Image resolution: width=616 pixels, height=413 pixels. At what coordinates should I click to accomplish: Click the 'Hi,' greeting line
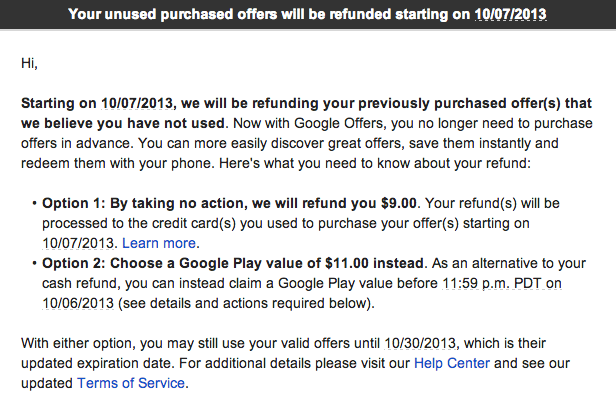click(x=29, y=63)
